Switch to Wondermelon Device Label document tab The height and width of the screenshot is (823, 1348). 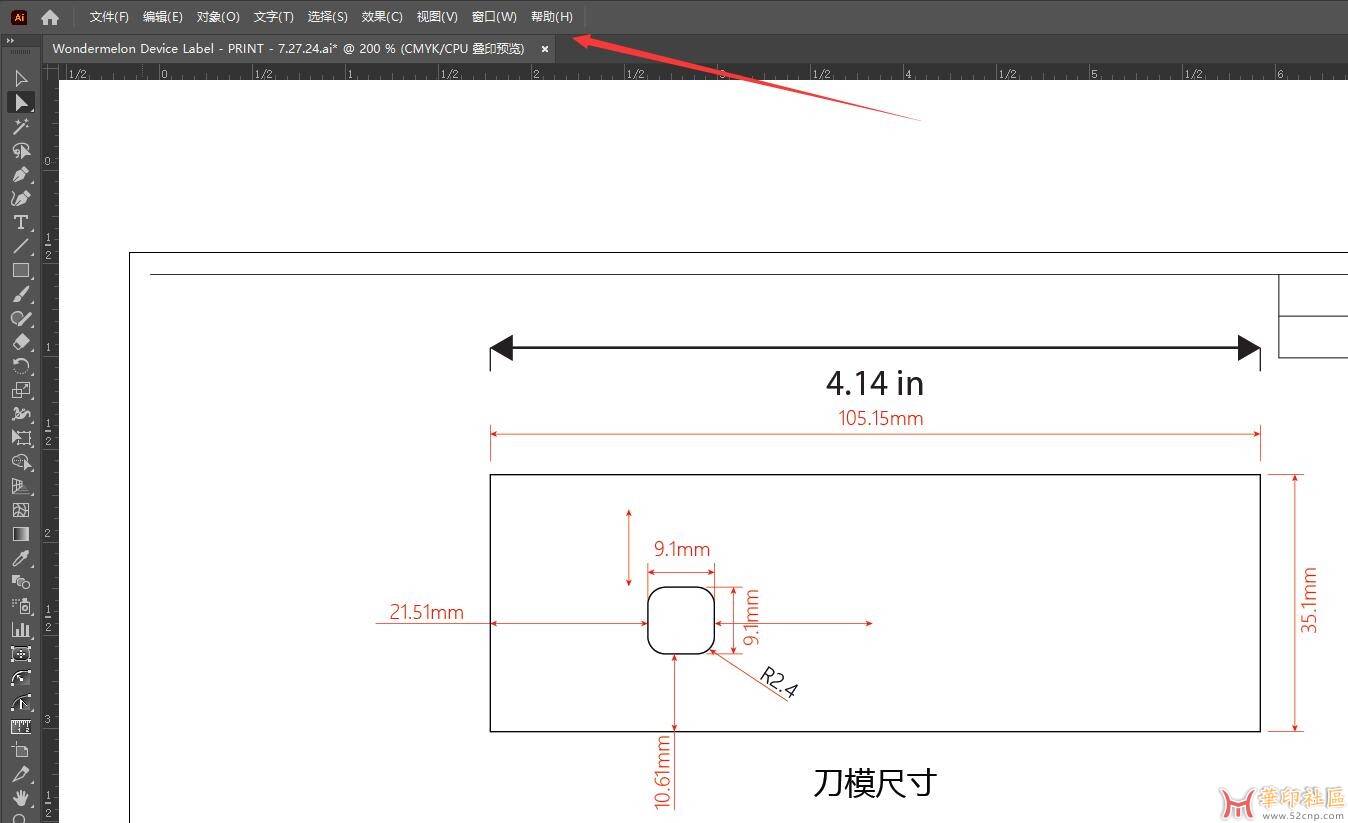pos(288,48)
